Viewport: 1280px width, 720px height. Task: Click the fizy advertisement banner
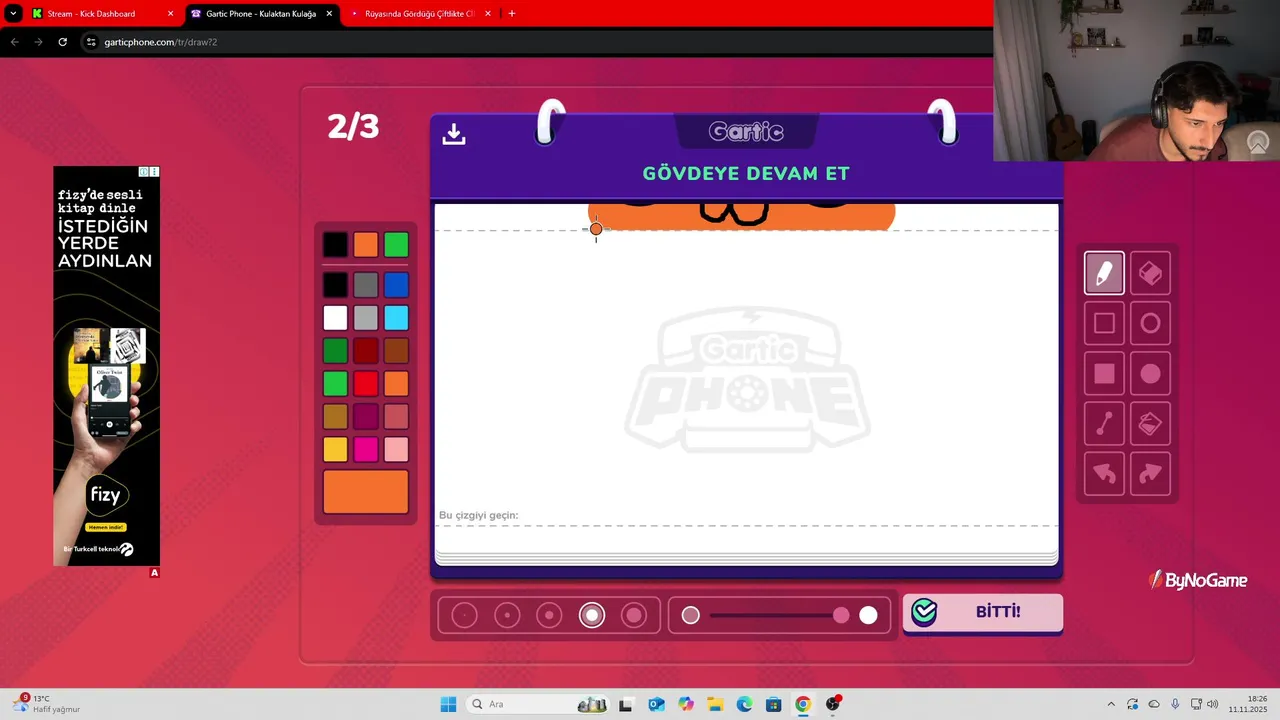click(106, 366)
